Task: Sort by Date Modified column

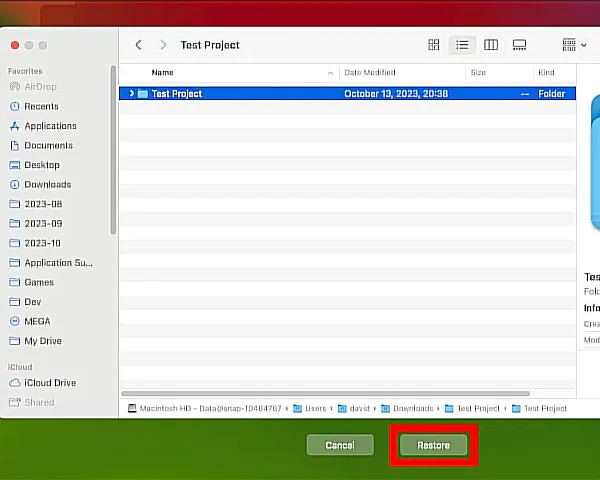Action: [x=370, y=72]
